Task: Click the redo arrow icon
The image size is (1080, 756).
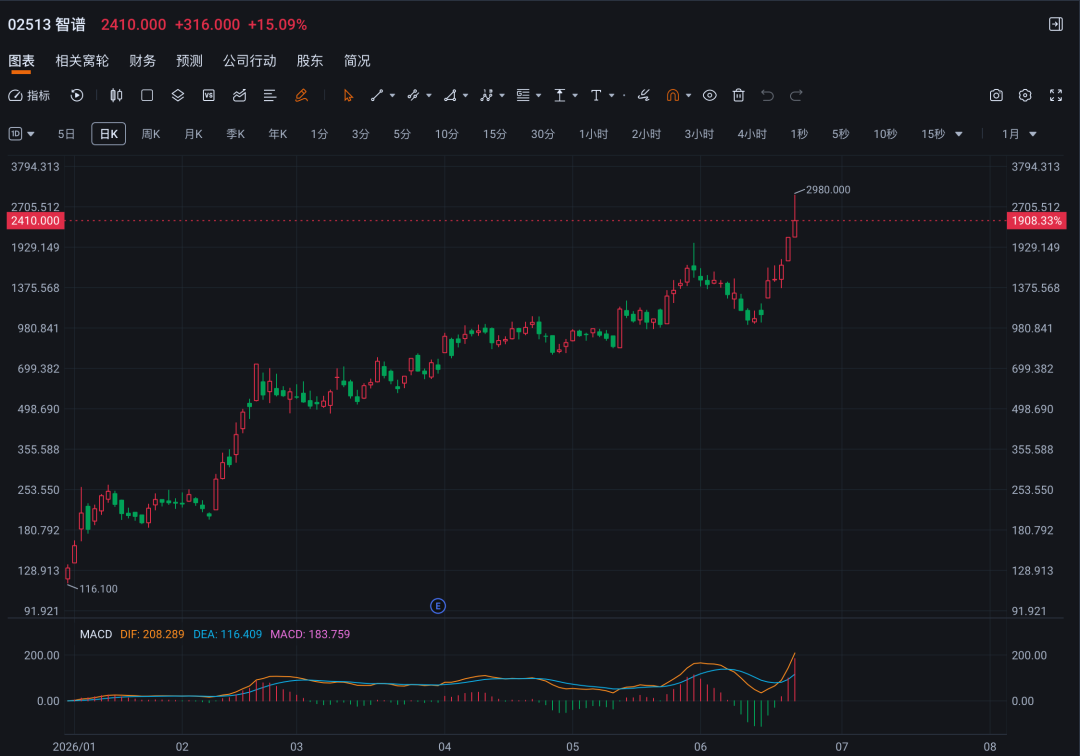Action: coord(796,96)
